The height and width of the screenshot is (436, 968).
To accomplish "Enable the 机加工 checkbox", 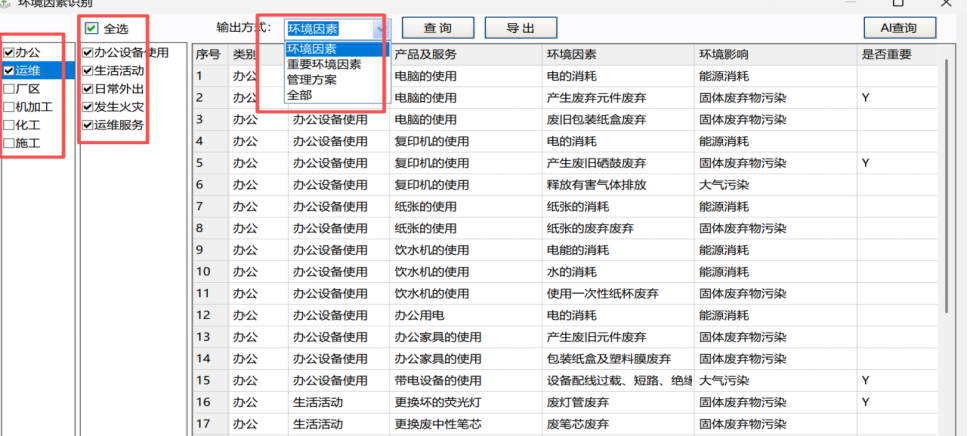I will coord(9,107).
